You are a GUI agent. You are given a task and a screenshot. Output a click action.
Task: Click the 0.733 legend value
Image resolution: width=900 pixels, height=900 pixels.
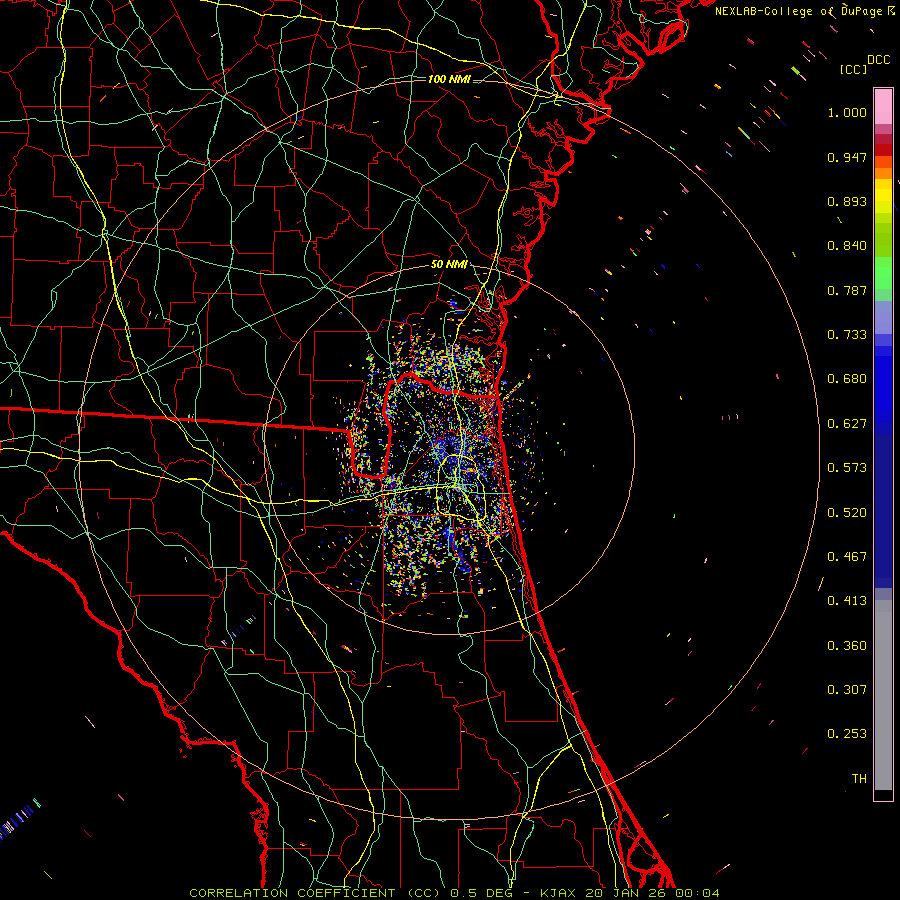847,335
